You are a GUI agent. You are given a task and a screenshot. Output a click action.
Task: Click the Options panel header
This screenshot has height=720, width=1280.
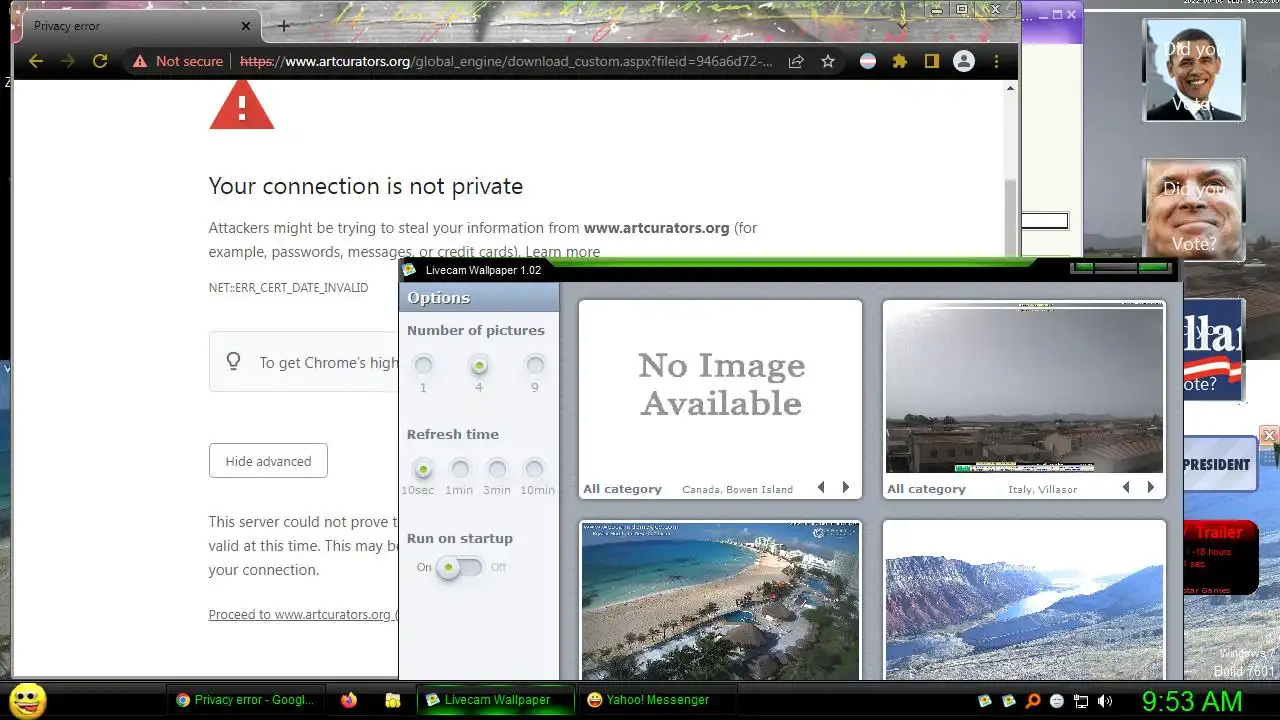(479, 297)
